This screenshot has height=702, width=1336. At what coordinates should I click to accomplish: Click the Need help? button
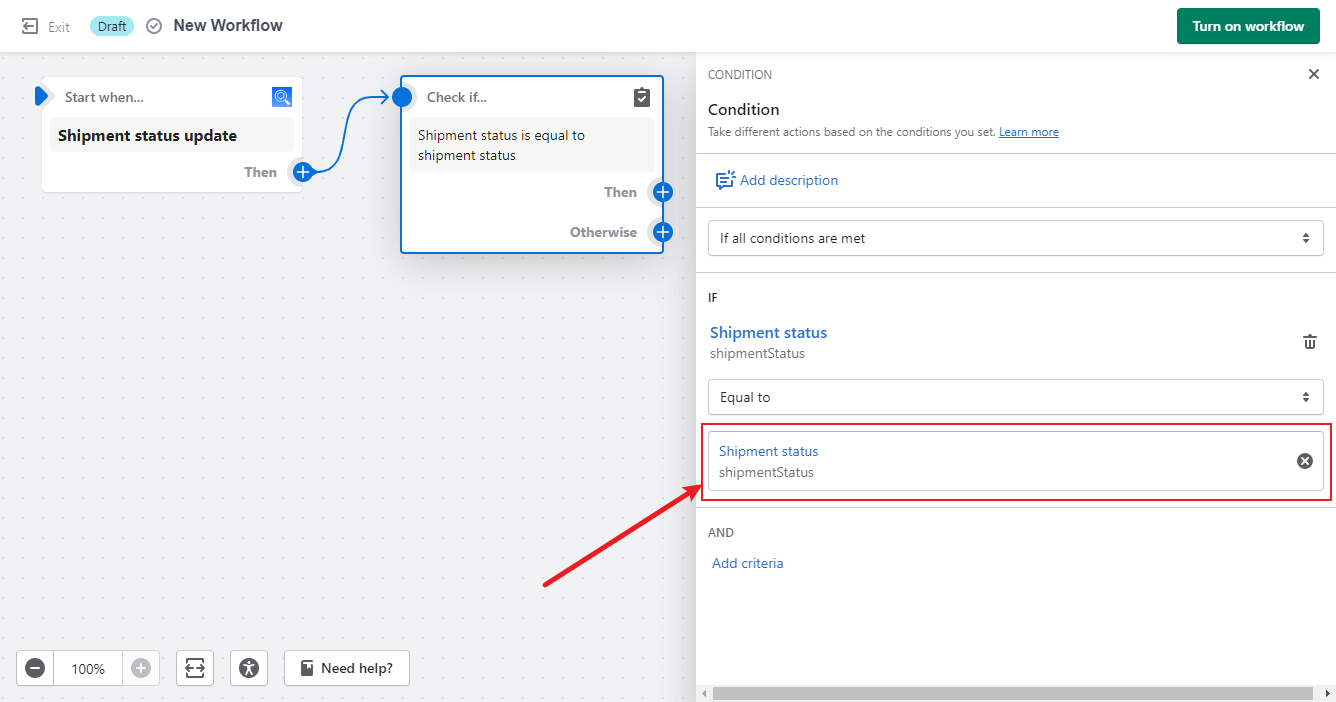point(347,668)
